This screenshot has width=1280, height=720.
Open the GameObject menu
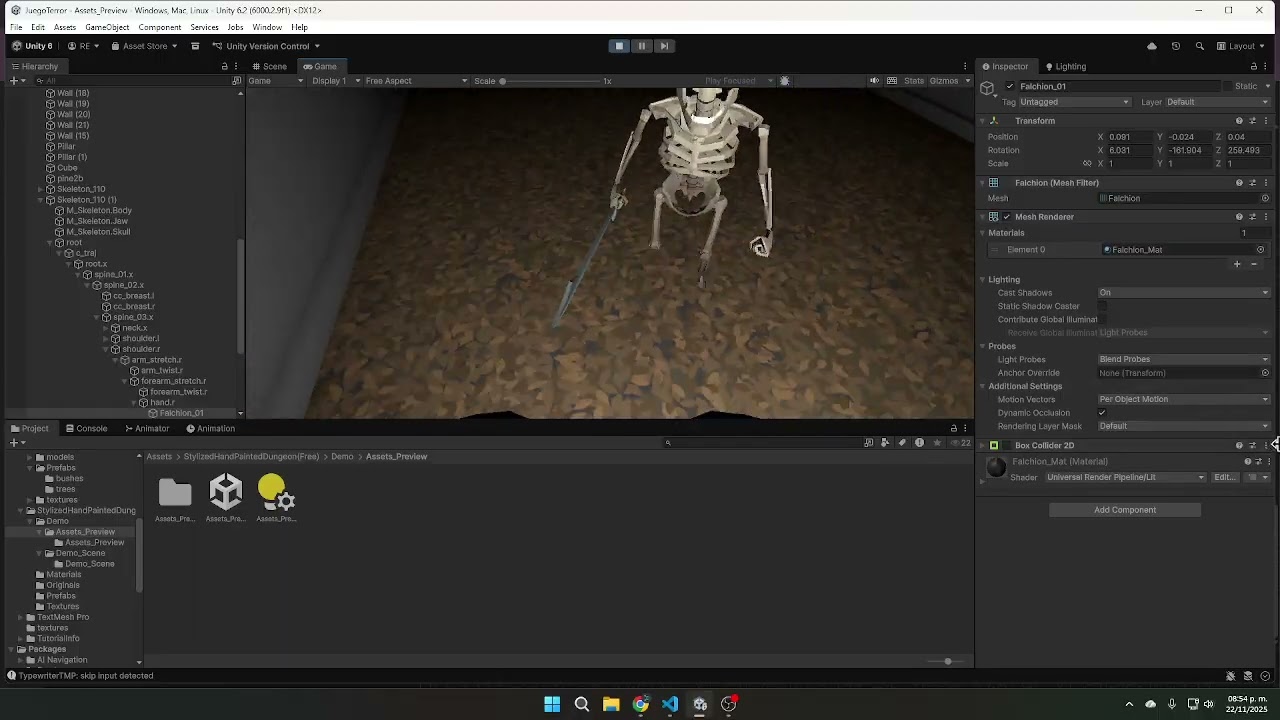pos(107,27)
